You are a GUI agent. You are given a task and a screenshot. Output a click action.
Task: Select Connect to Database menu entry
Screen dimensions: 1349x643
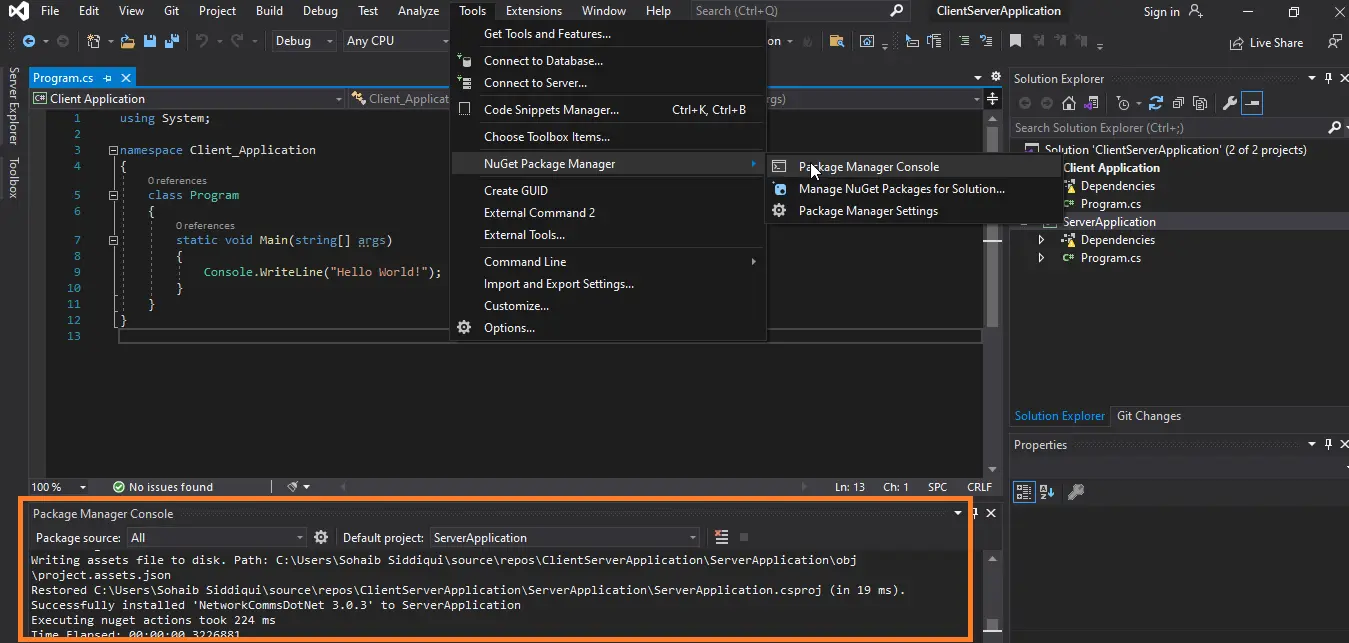tap(543, 61)
